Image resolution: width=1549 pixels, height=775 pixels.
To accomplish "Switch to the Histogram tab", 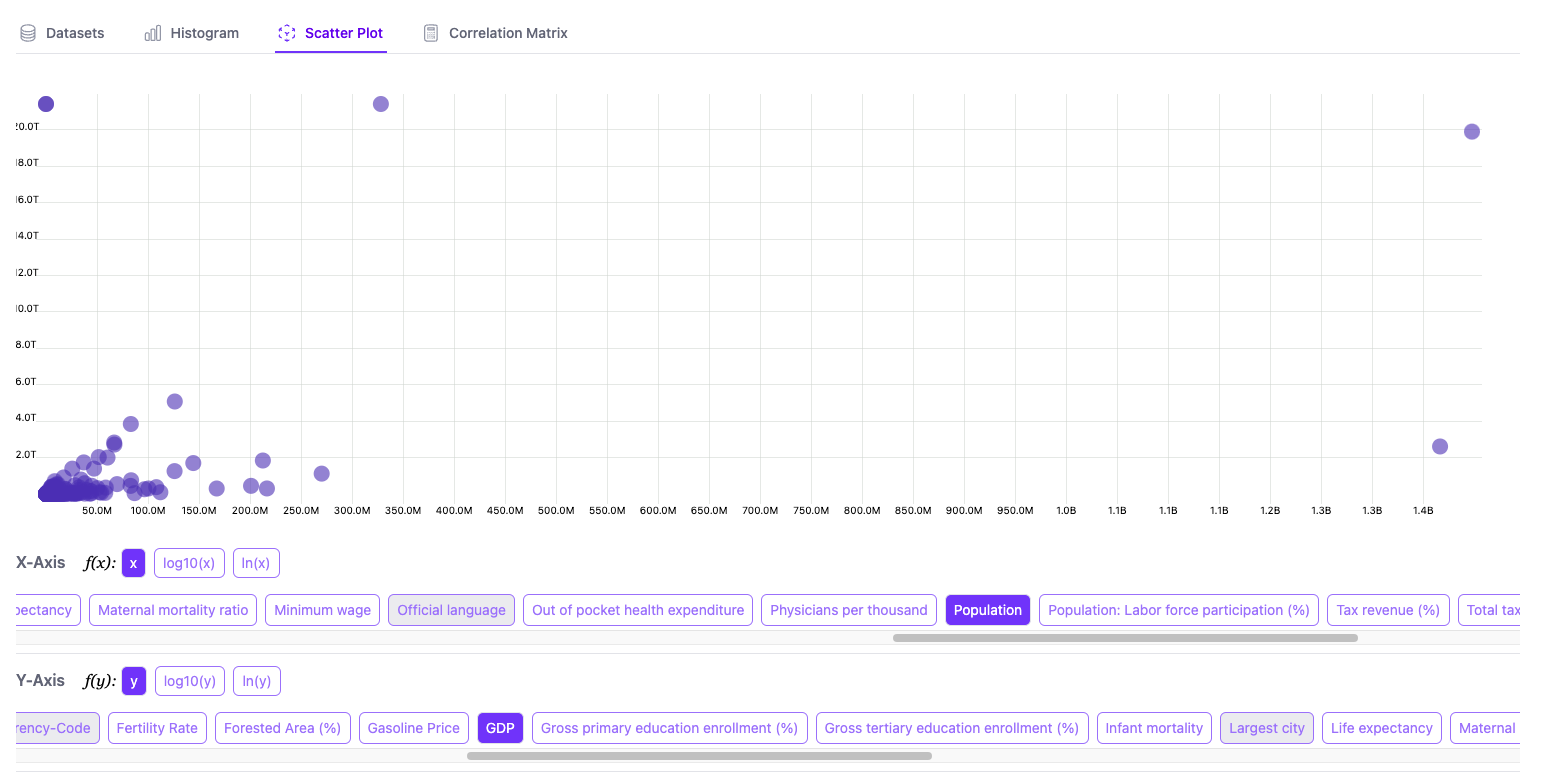I will coord(191,33).
